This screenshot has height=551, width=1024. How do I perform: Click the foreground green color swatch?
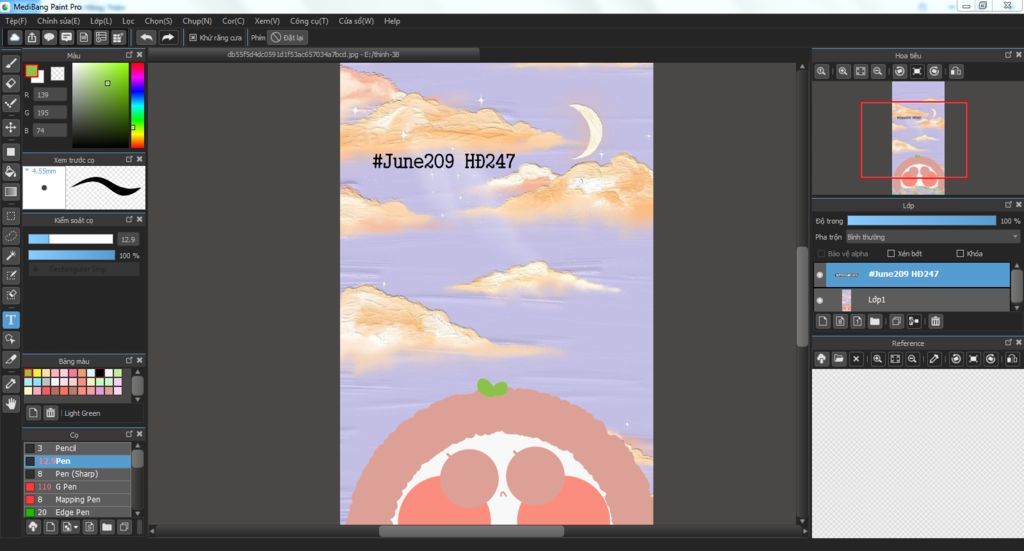pos(31,71)
